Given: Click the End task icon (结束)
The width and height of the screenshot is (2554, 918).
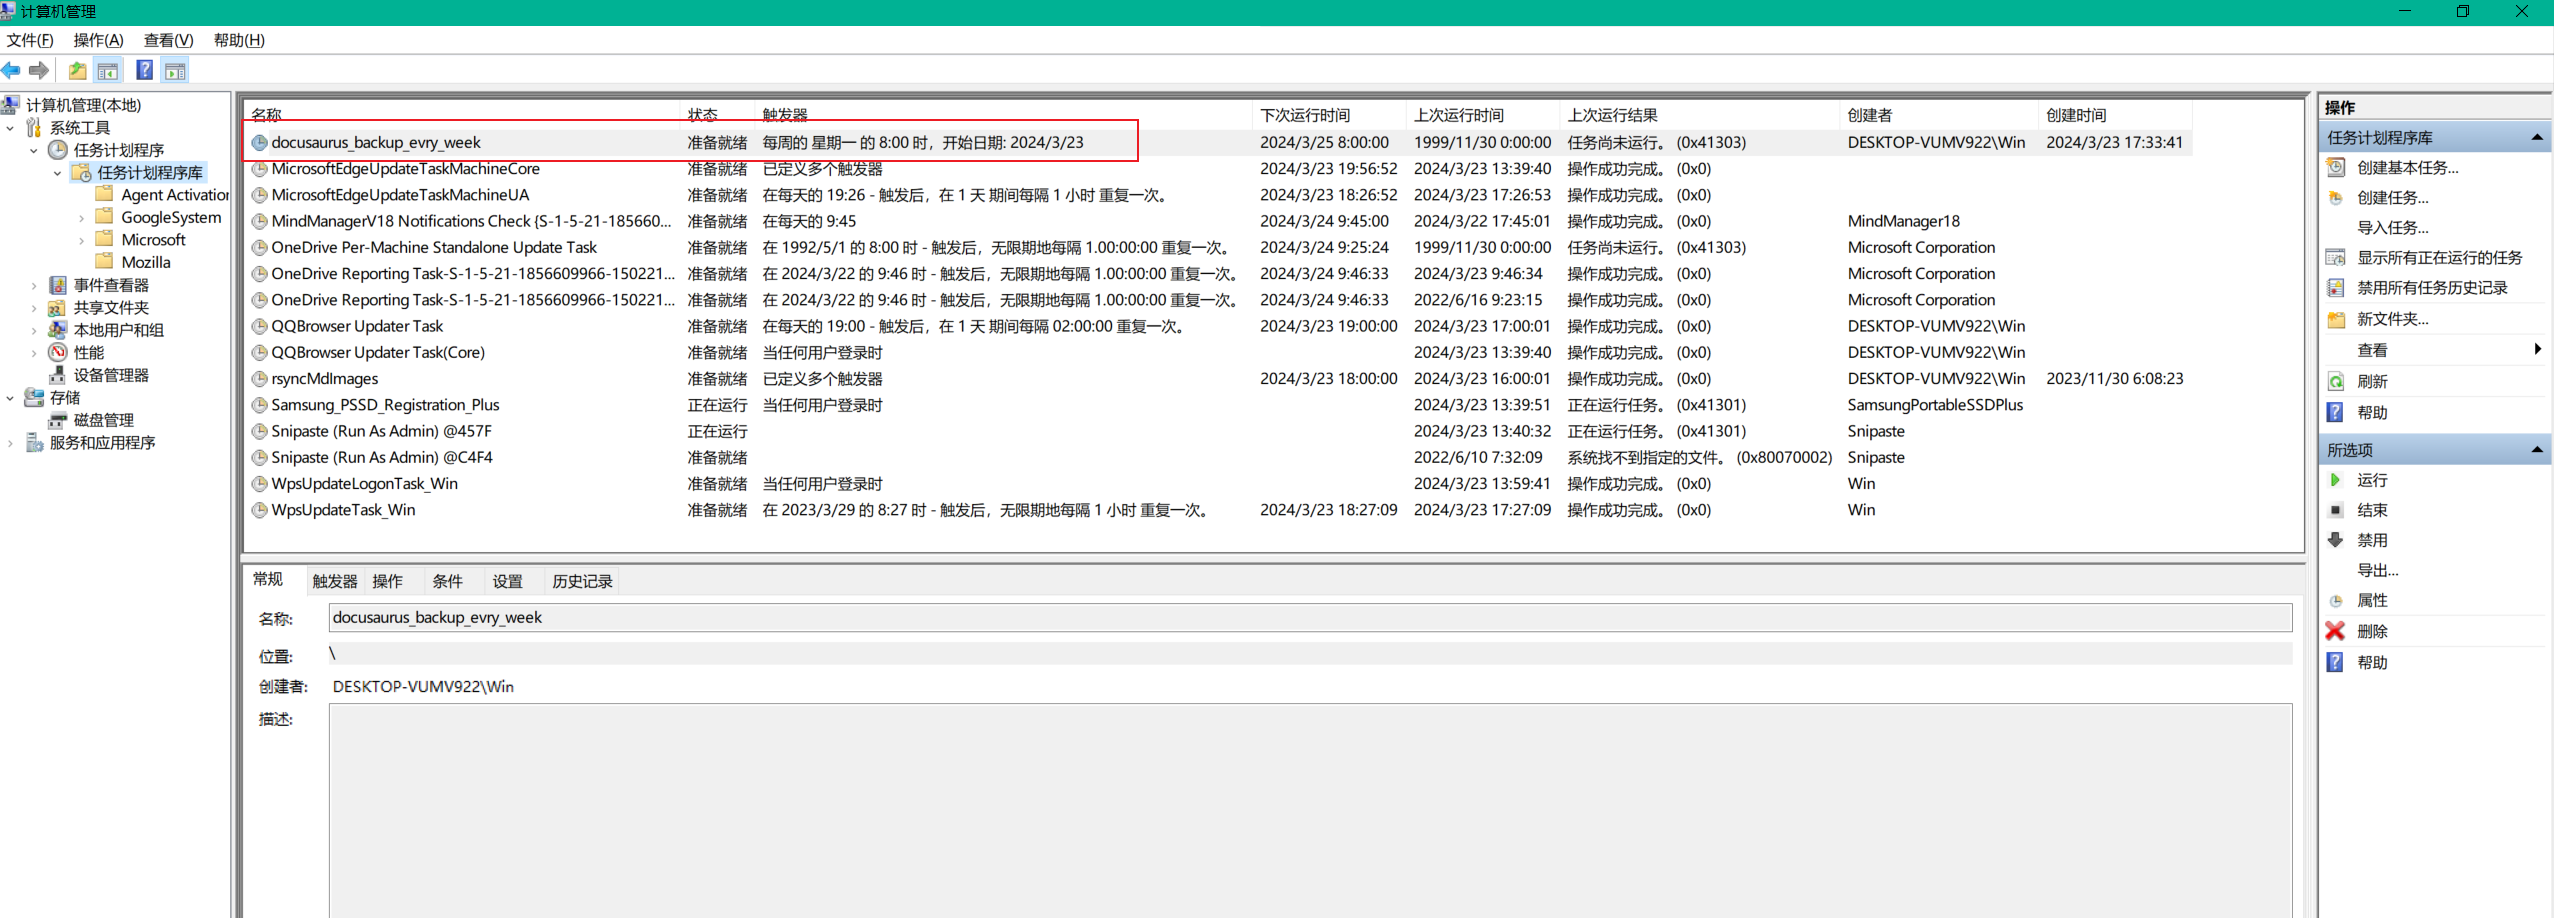Looking at the screenshot, I should point(2336,510).
